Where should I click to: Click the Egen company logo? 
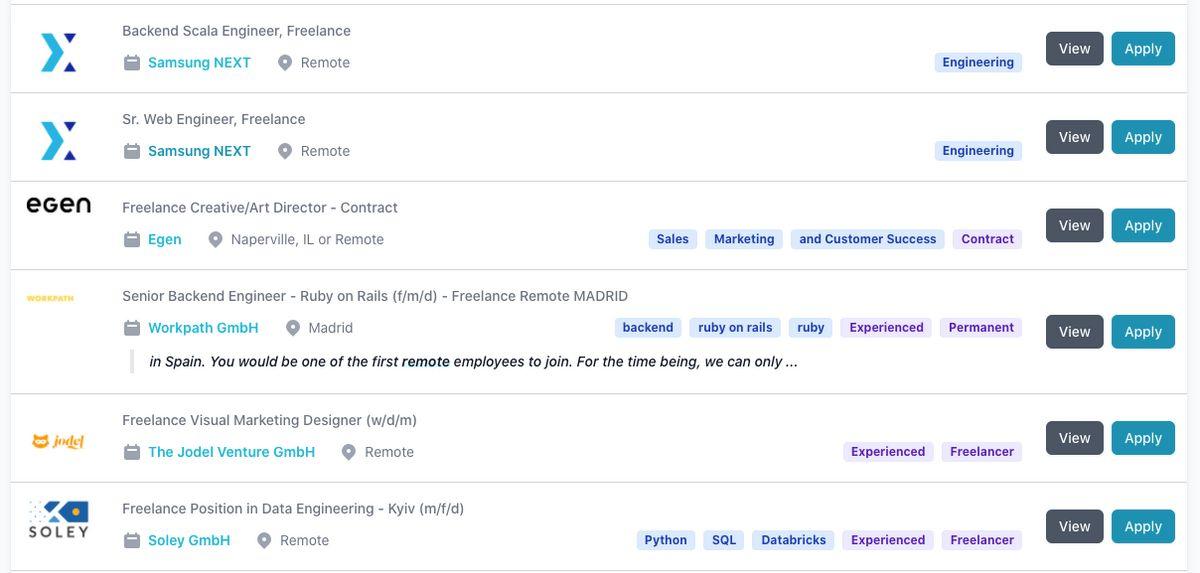[x=58, y=205]
